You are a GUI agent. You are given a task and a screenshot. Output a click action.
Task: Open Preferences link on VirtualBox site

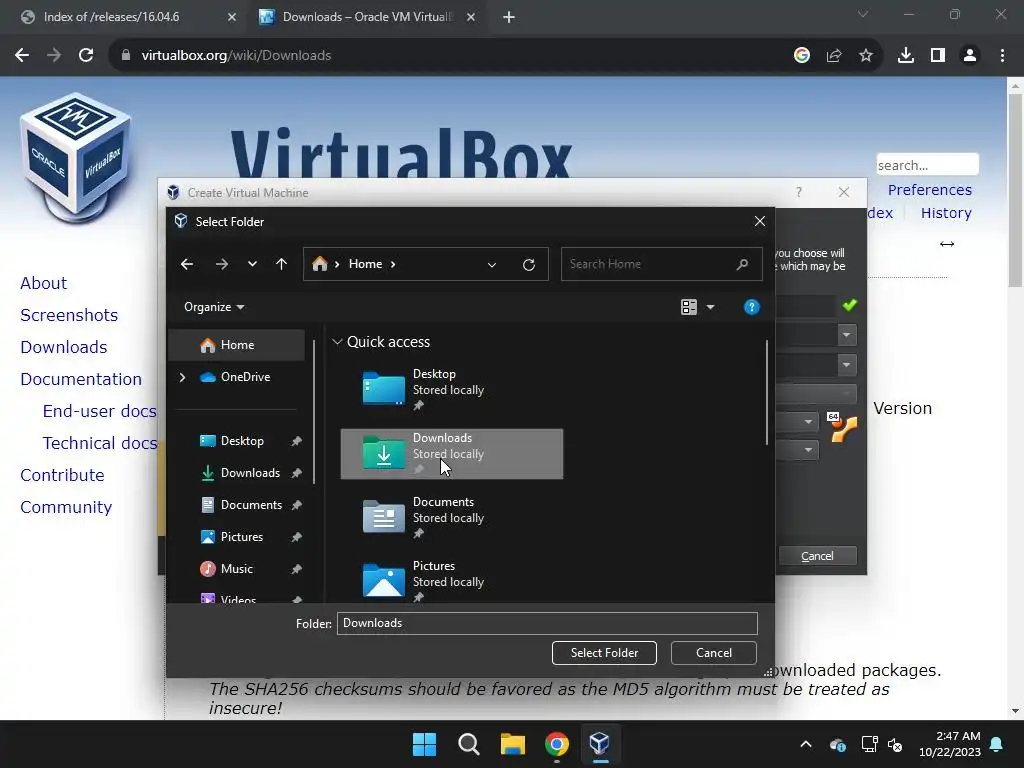point(929,190)
